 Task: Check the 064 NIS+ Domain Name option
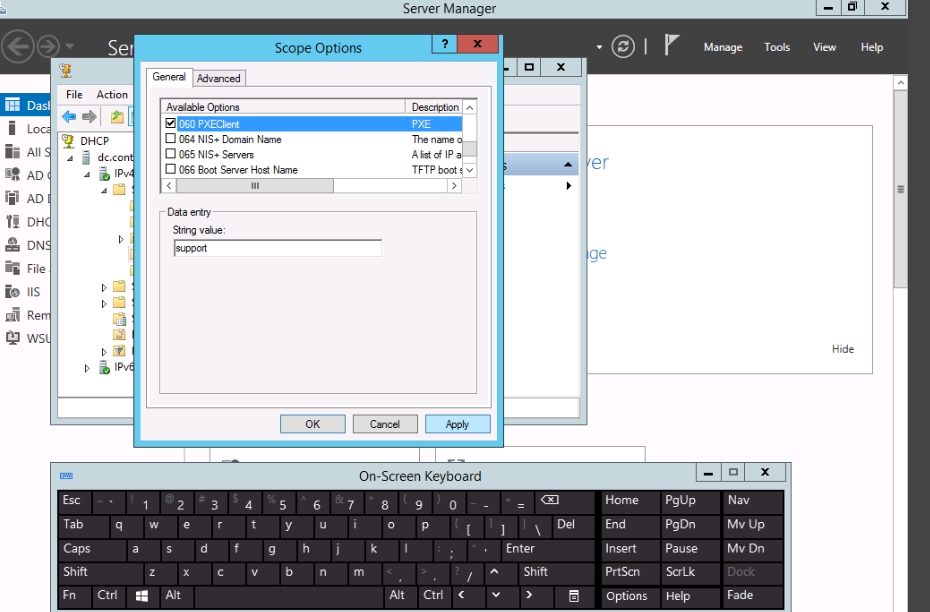pos(171,139)
